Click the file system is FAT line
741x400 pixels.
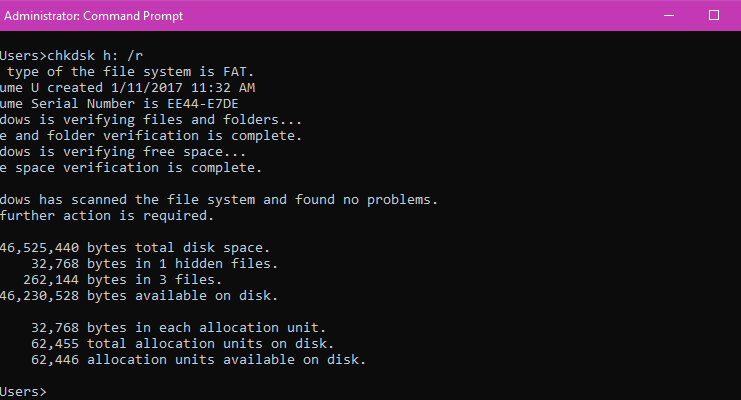click(127, 72)
